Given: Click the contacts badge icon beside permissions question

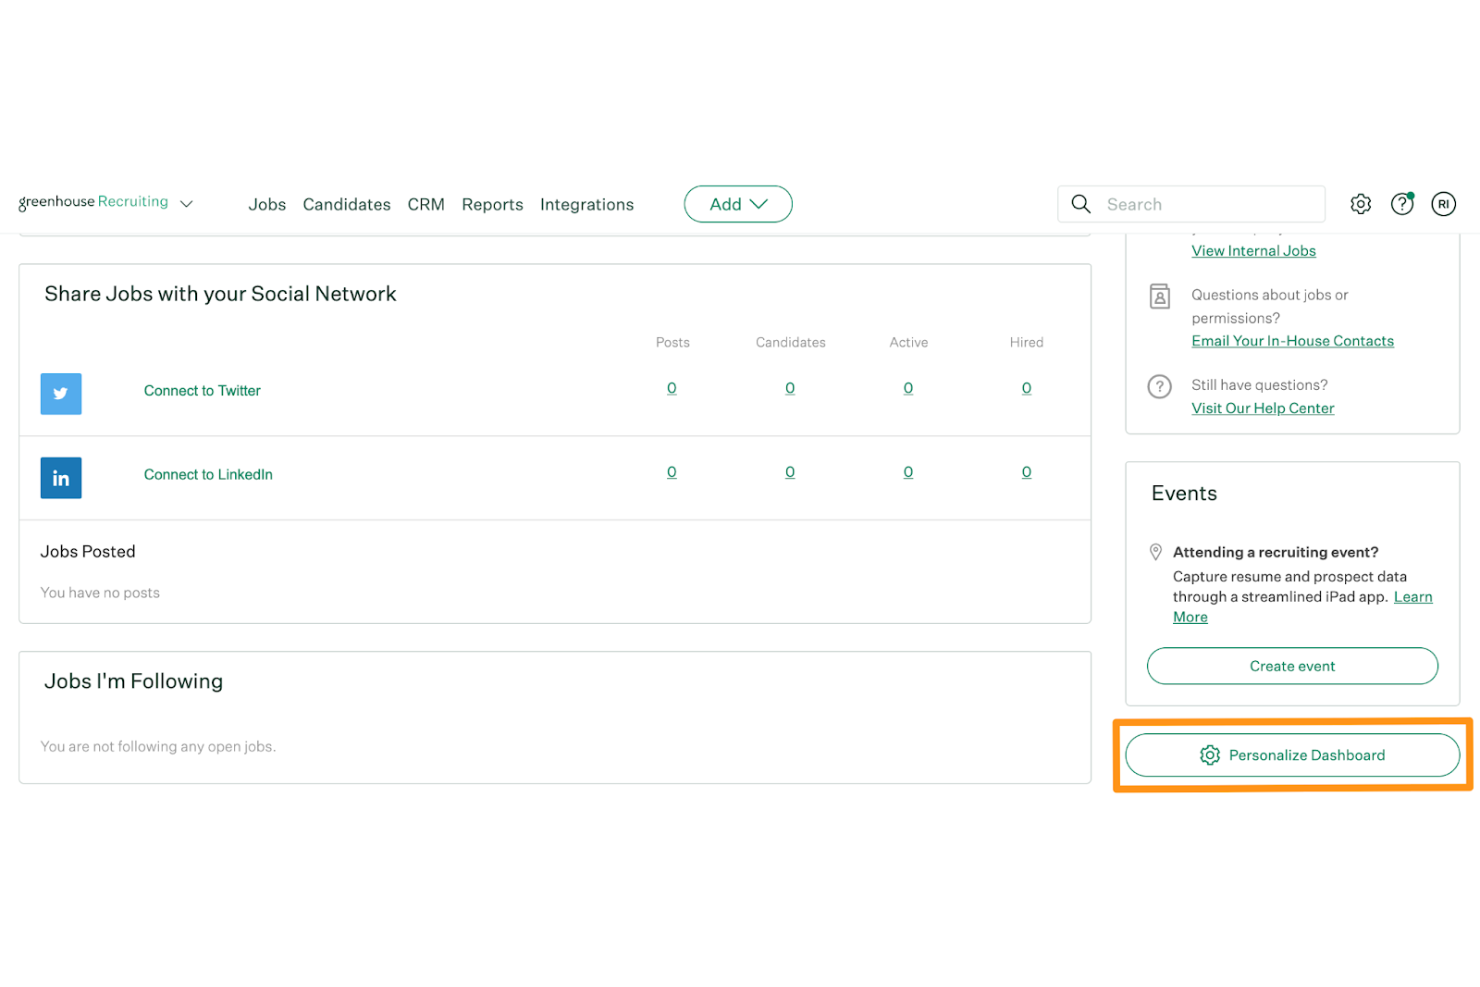Looking at the screenshot, I should click(x=1160, y=297).
